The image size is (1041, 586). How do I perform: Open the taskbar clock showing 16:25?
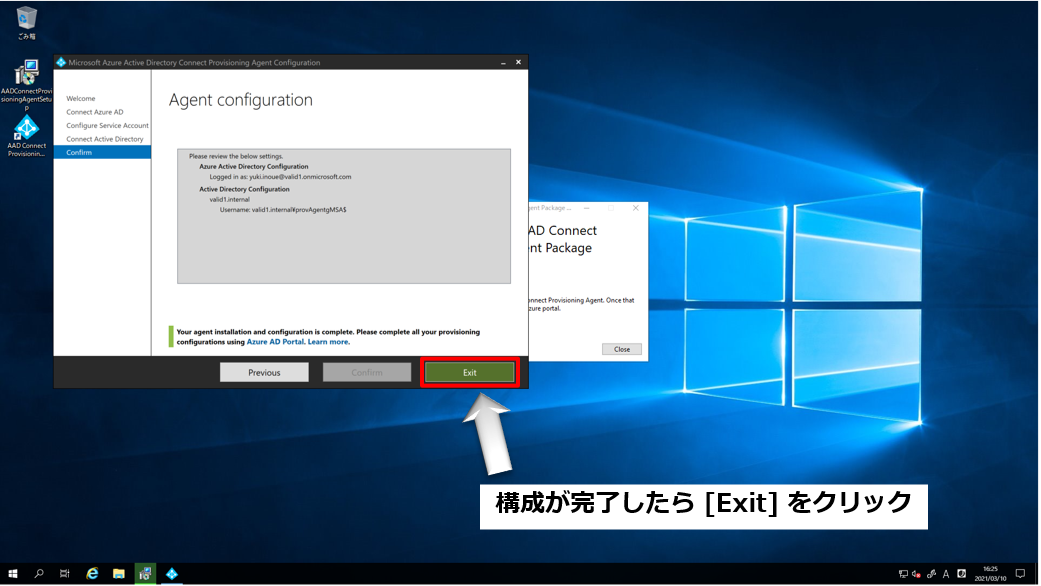[990, 573]
